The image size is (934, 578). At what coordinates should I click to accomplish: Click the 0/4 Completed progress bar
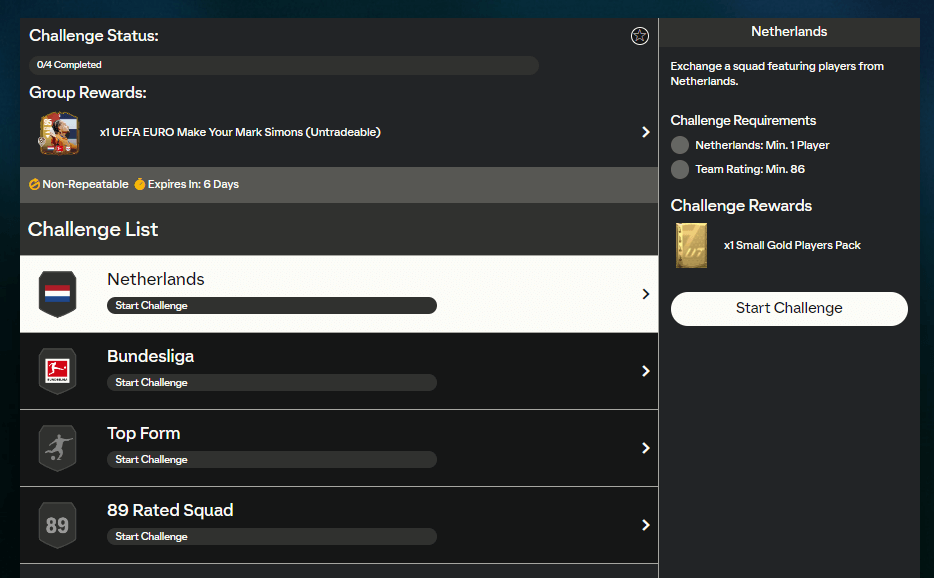tap(284, 65)
